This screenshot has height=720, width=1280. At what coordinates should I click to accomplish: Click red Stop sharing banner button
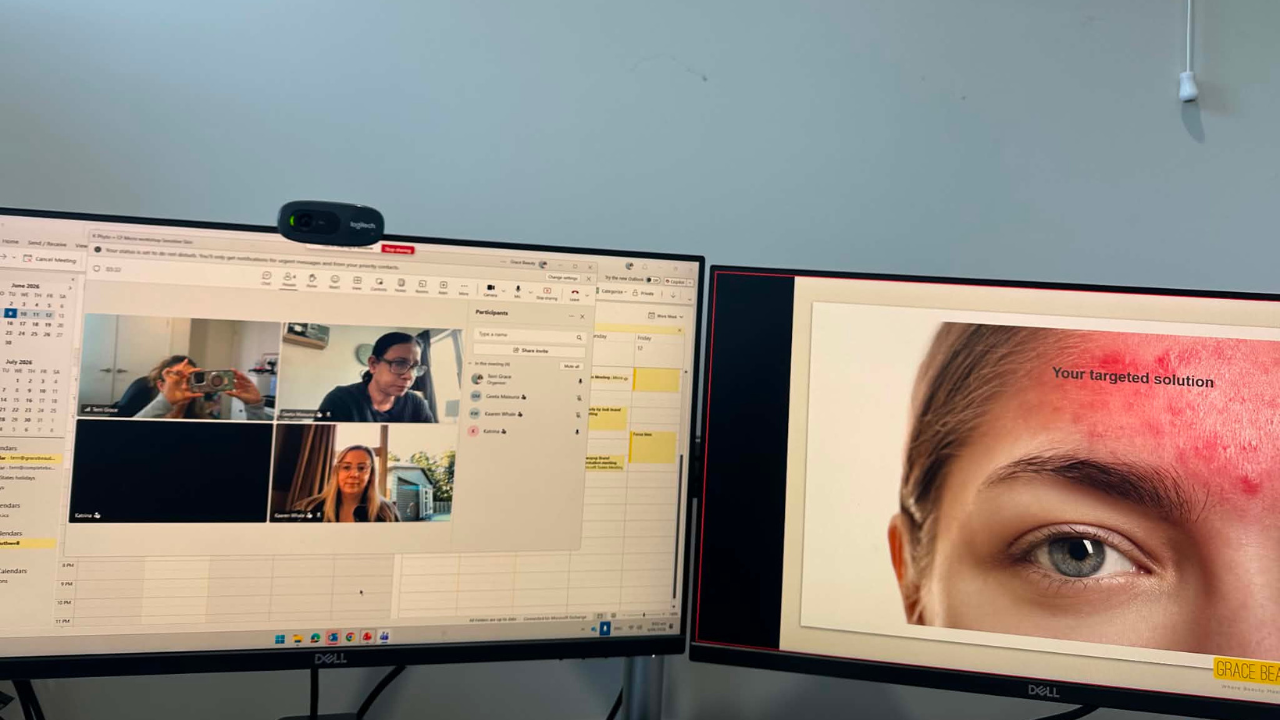click(397, 249)
